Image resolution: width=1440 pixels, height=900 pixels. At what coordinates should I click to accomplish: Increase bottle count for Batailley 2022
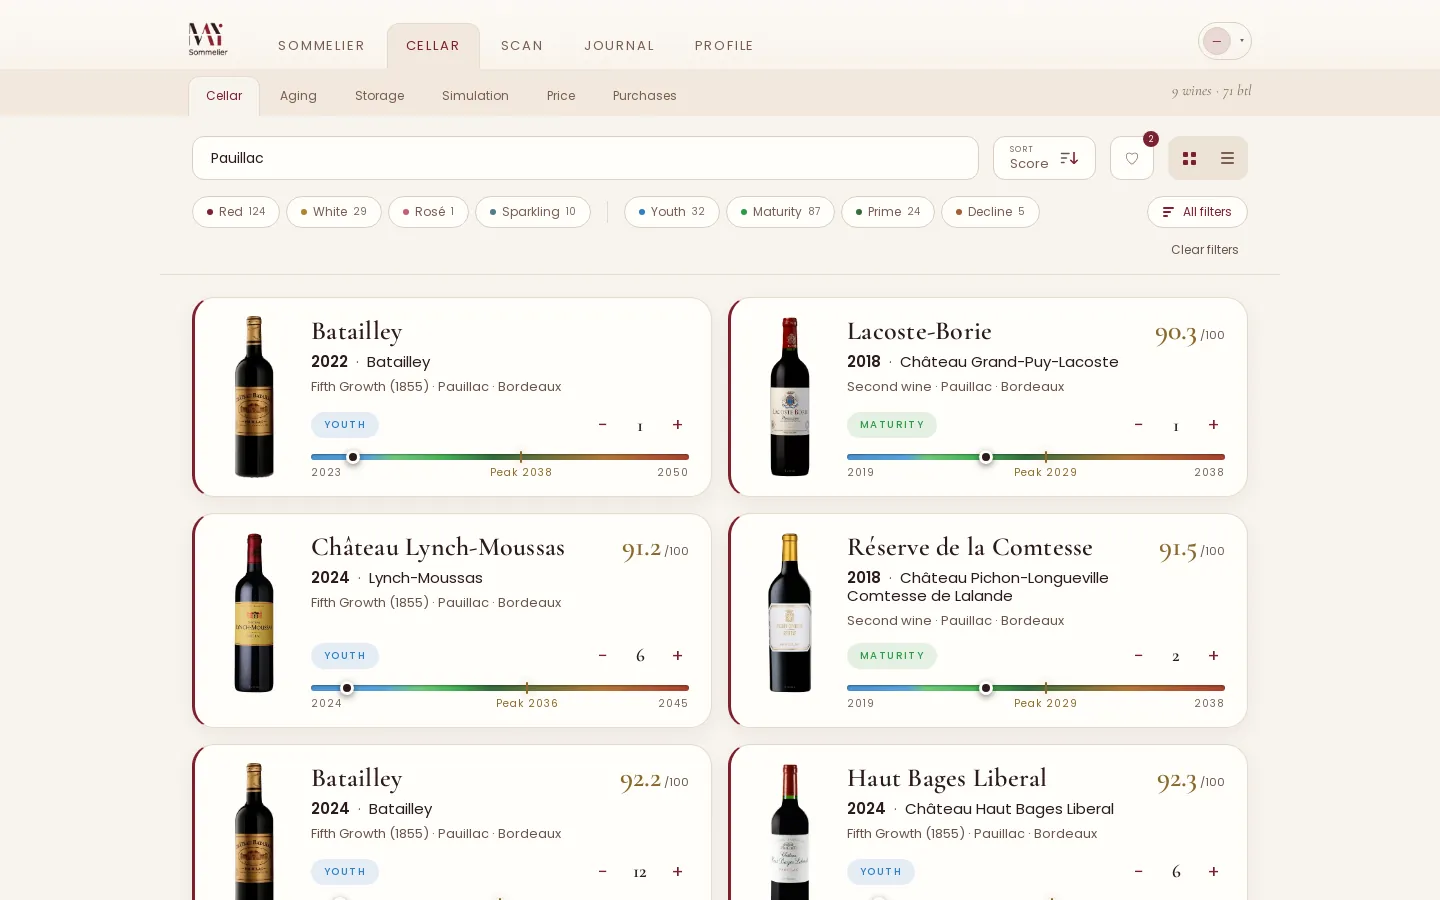[677, 425]
